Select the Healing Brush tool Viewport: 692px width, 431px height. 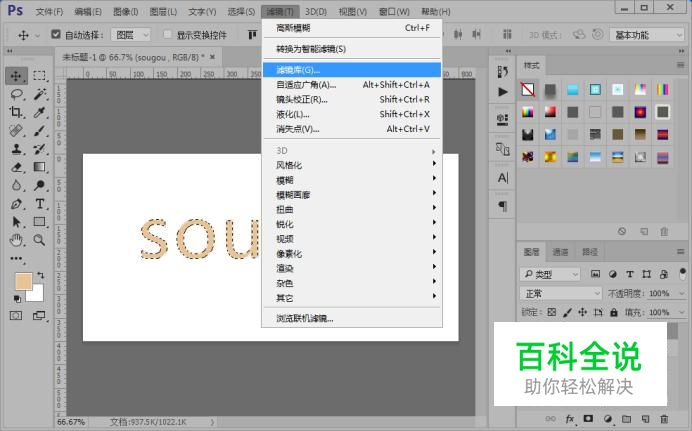click(x=16, y=131)
